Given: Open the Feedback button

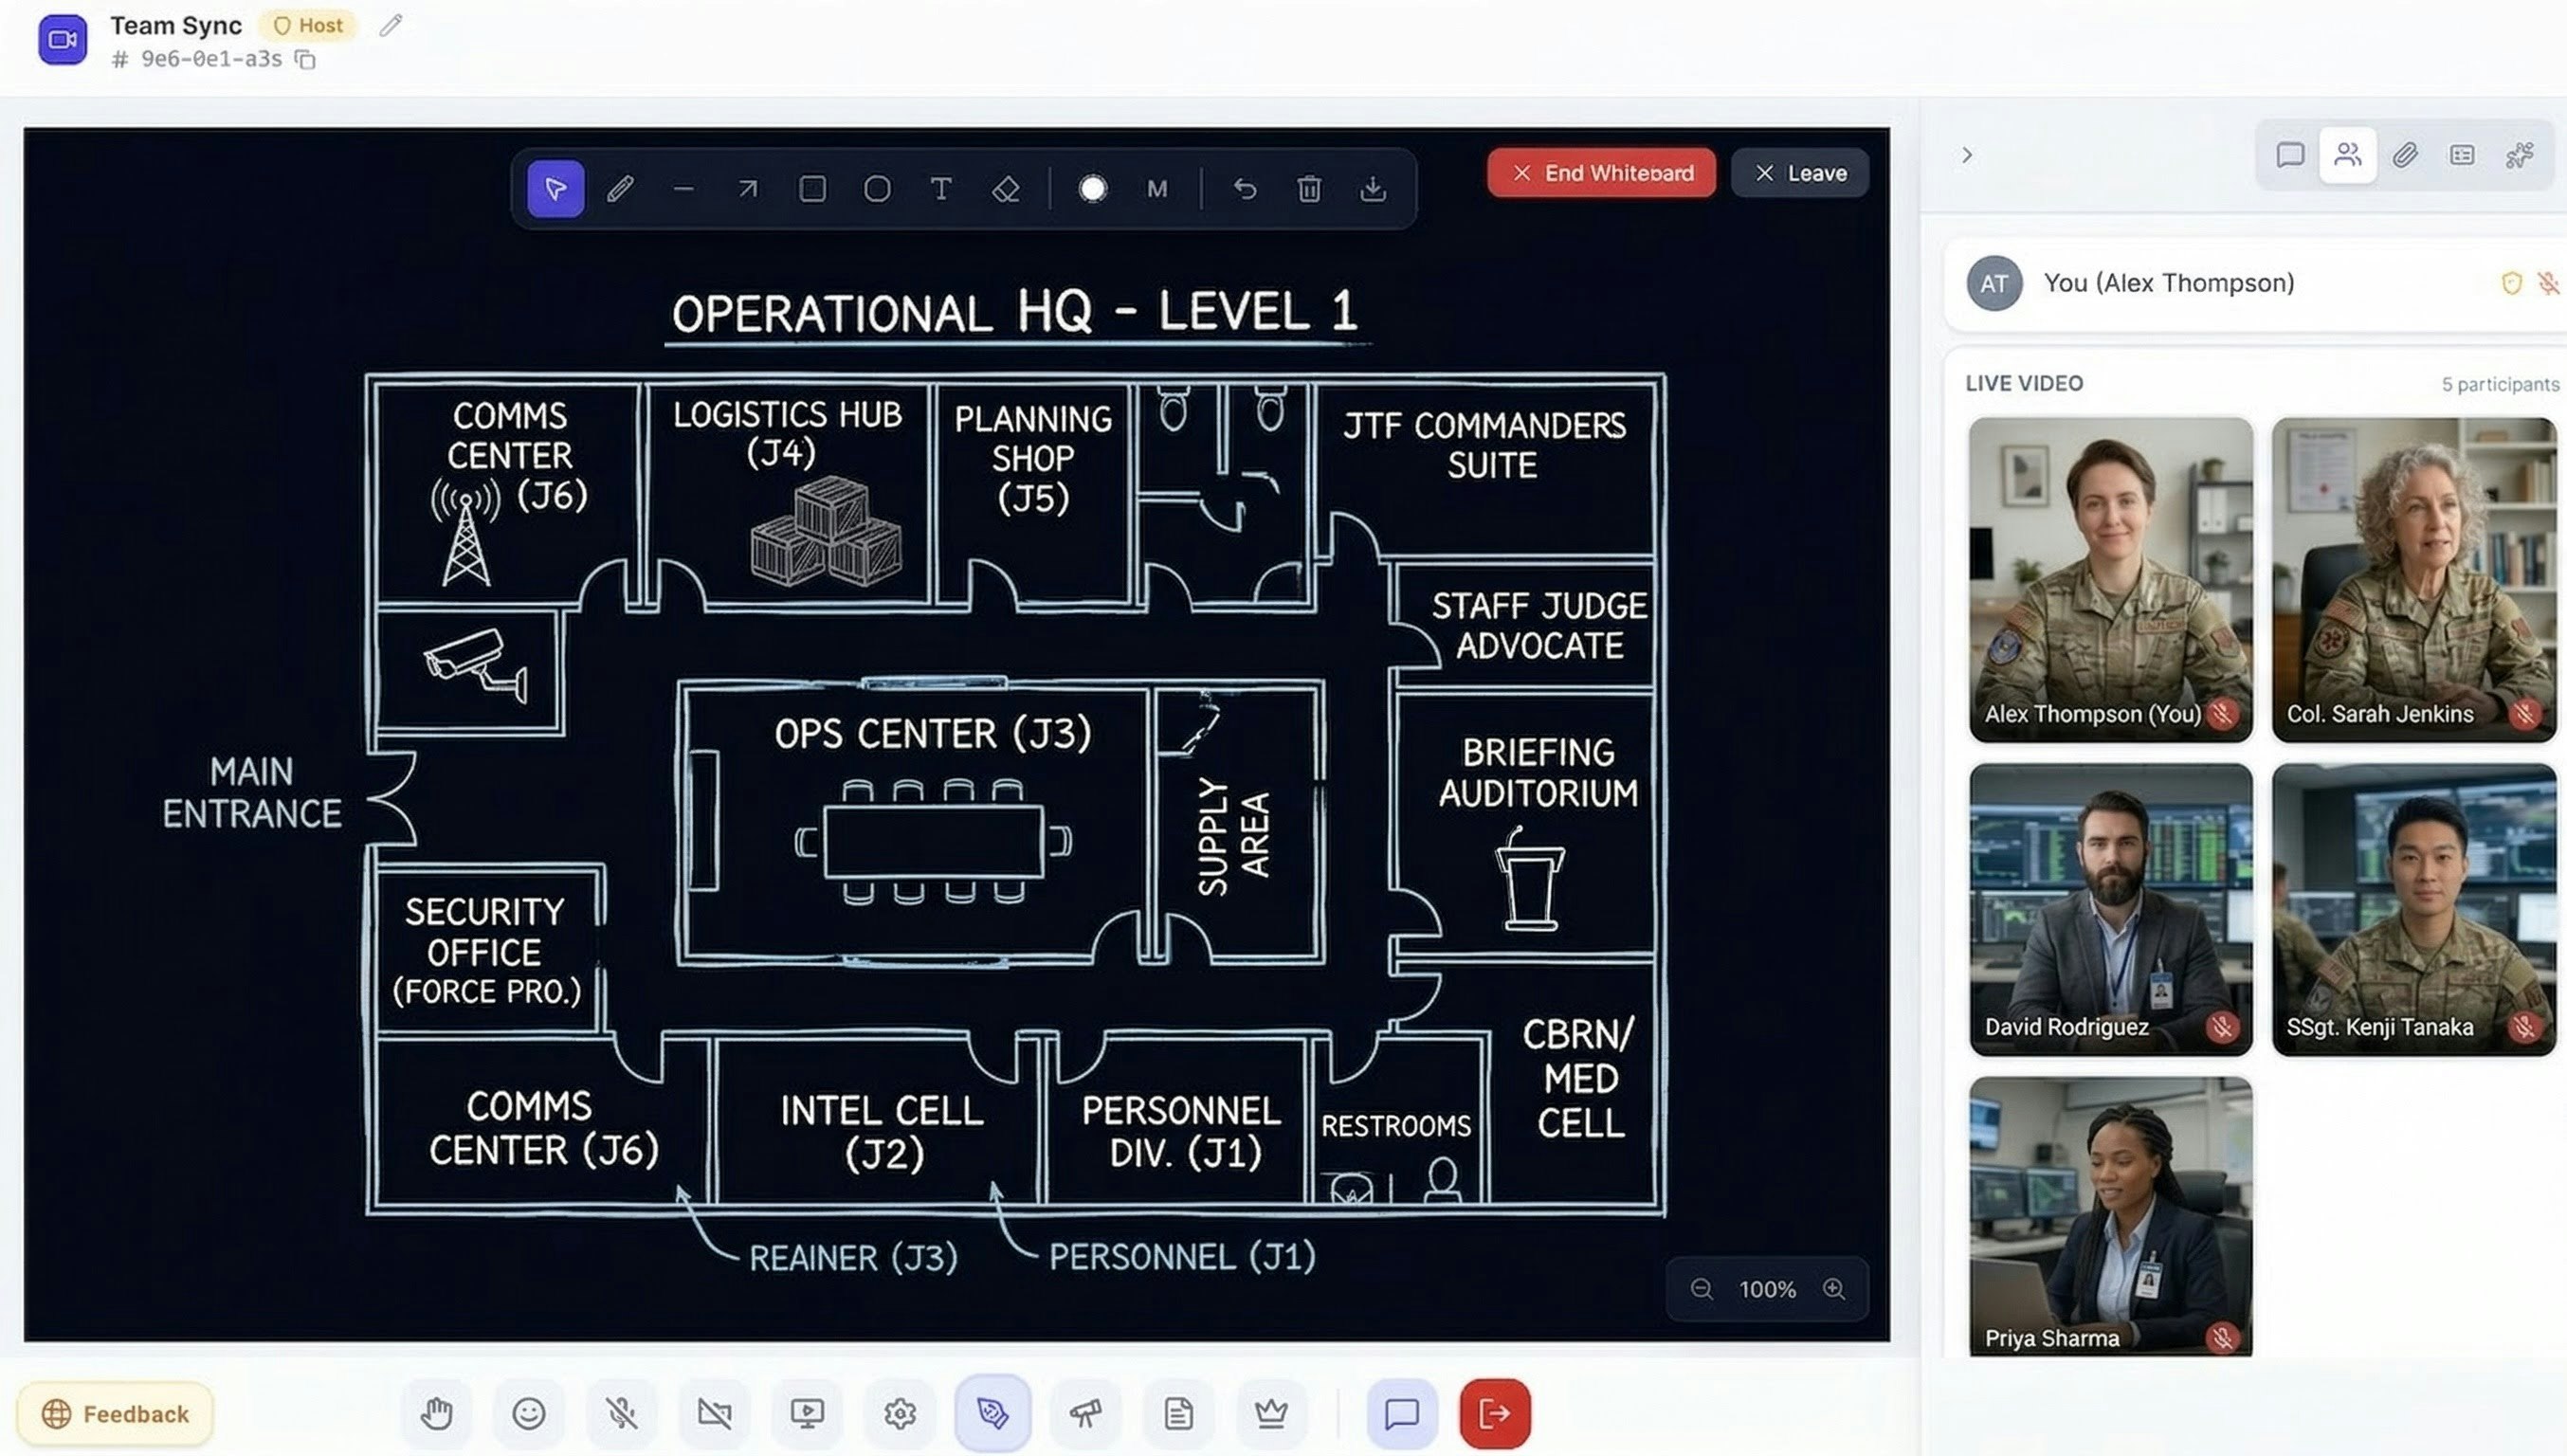Looking at the screenshot, I should click(115, 1413).
